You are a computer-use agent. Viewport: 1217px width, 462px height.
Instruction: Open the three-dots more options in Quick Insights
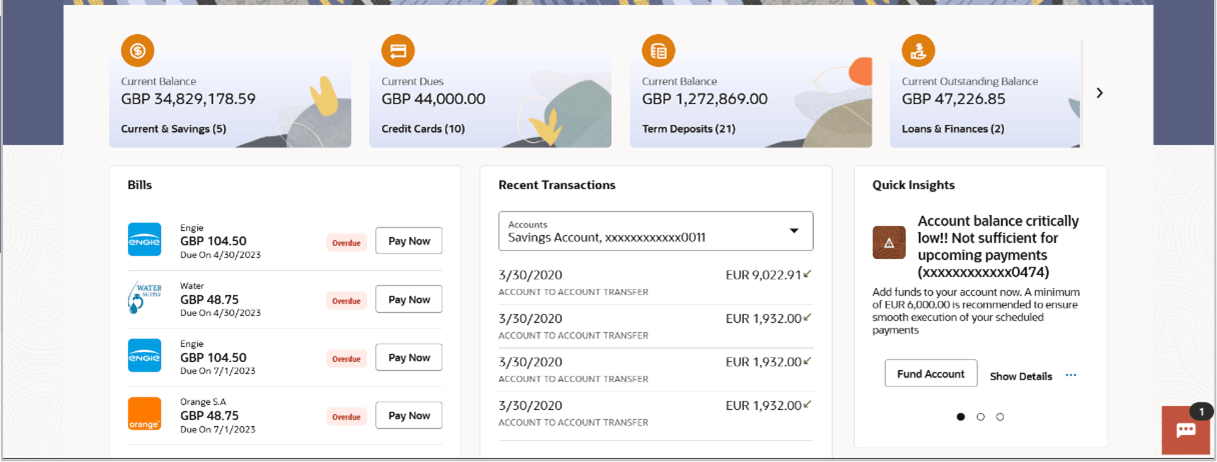pyautogui.click(x=1071, y=376)
